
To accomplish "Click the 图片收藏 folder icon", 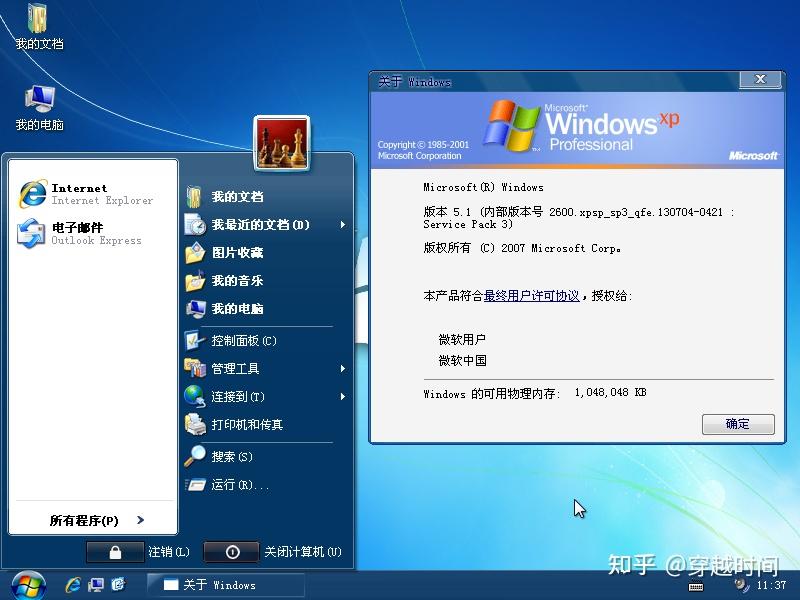I will (x=195, y=252).
